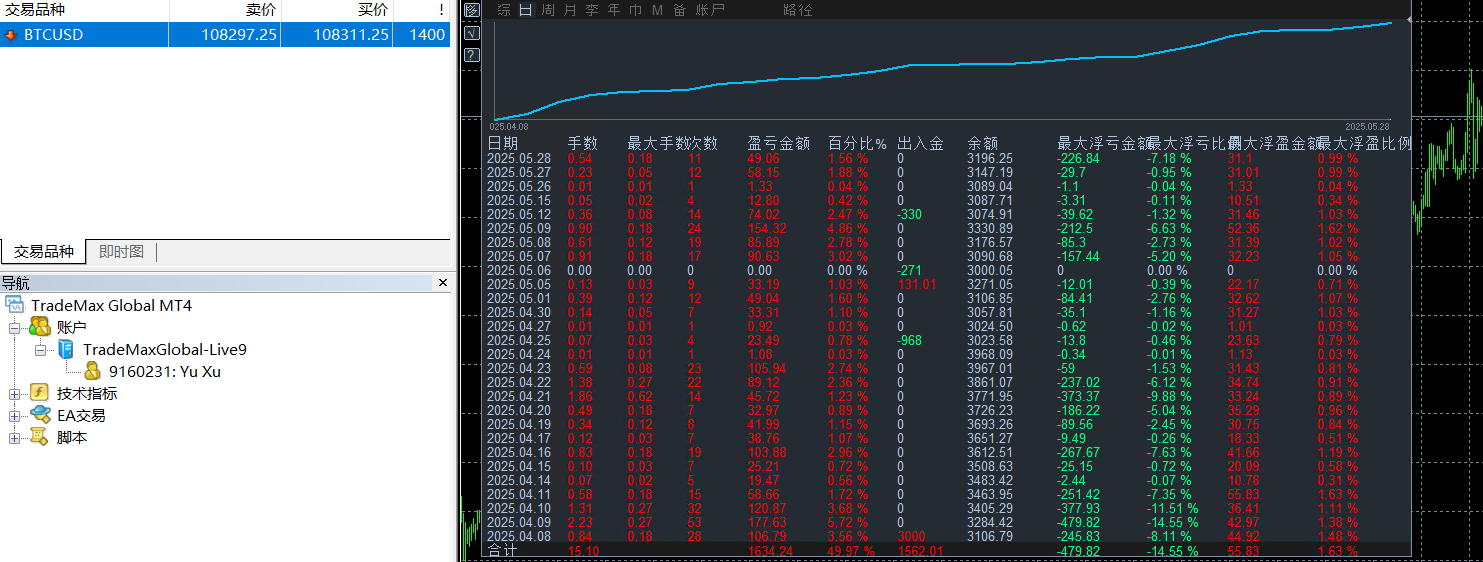Select the 技术指标 navigator item
1483x562 pixels.
click(x=87, y=393)
